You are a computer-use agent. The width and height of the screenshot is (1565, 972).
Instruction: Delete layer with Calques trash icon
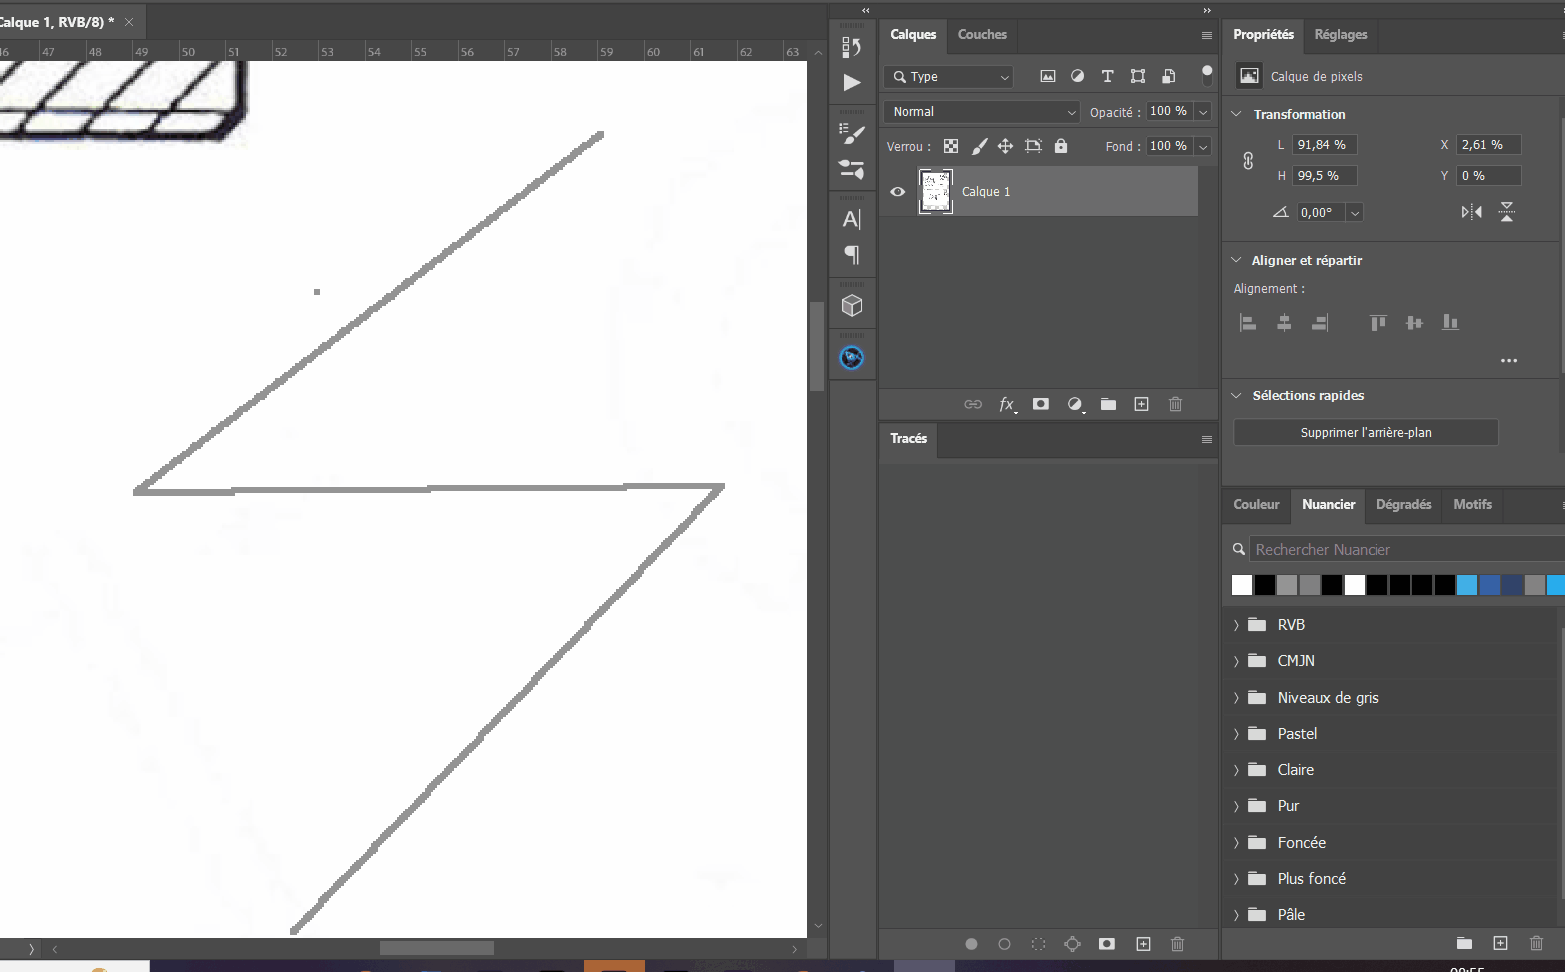[1176, 404]
